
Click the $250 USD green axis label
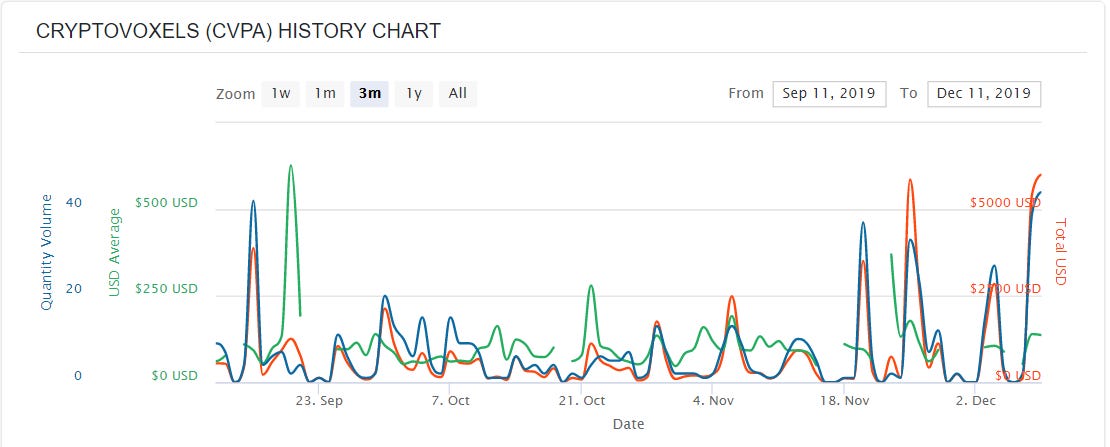coord(166,290)
